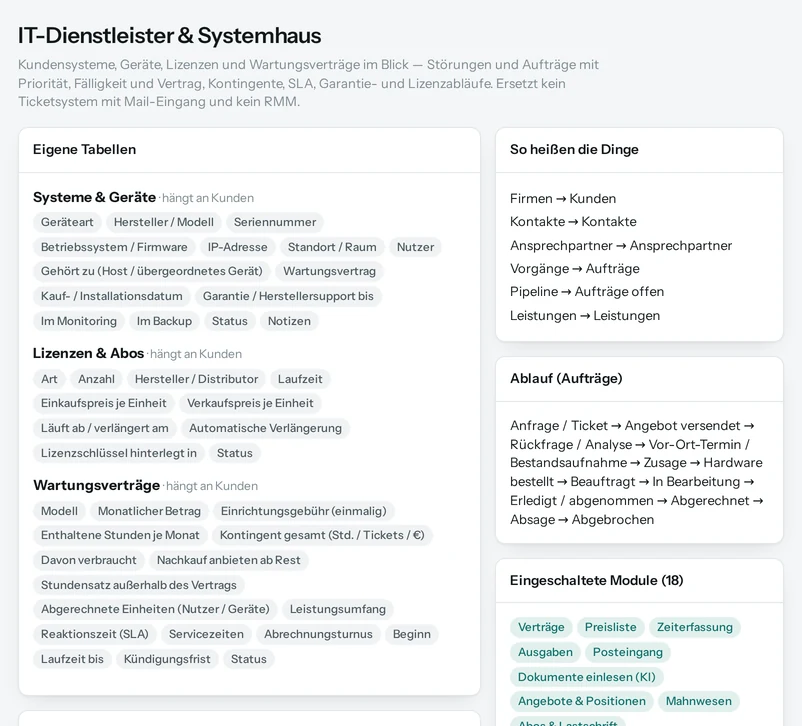802x726 pixels.
Task: Select Garantie / Herstellersupport bis chip
Action: pos(288,296)
